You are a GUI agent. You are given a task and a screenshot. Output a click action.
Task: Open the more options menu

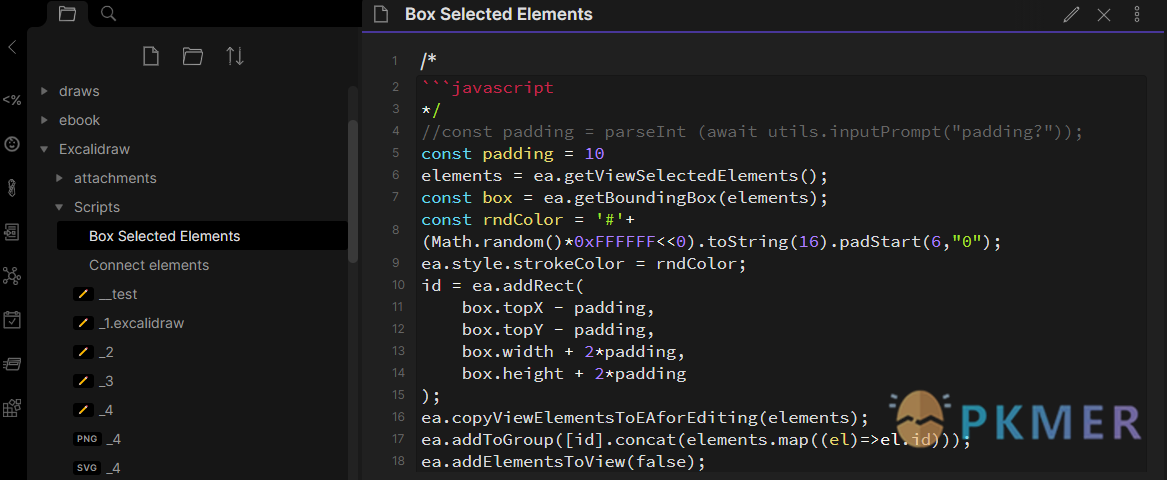tap(1136, 14)
